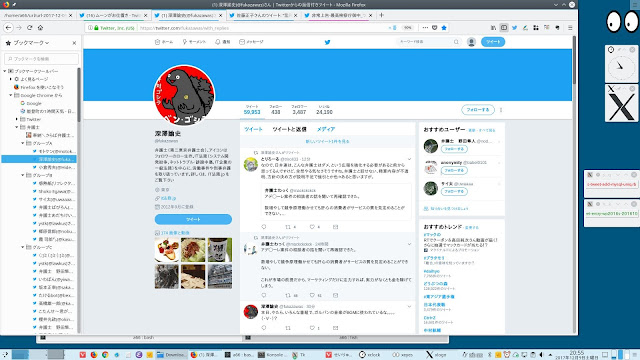
Task: Retweet the first tweet in timeline
Action: tap(288, 227)
